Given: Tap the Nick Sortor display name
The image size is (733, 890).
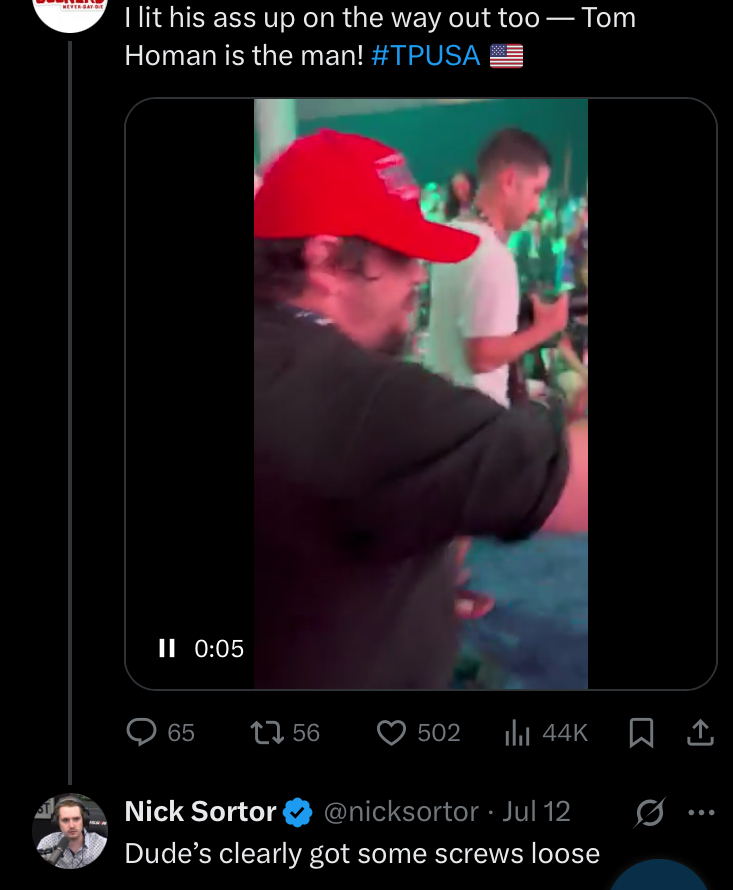Looking at the screenshot, I should click(200, 812).
